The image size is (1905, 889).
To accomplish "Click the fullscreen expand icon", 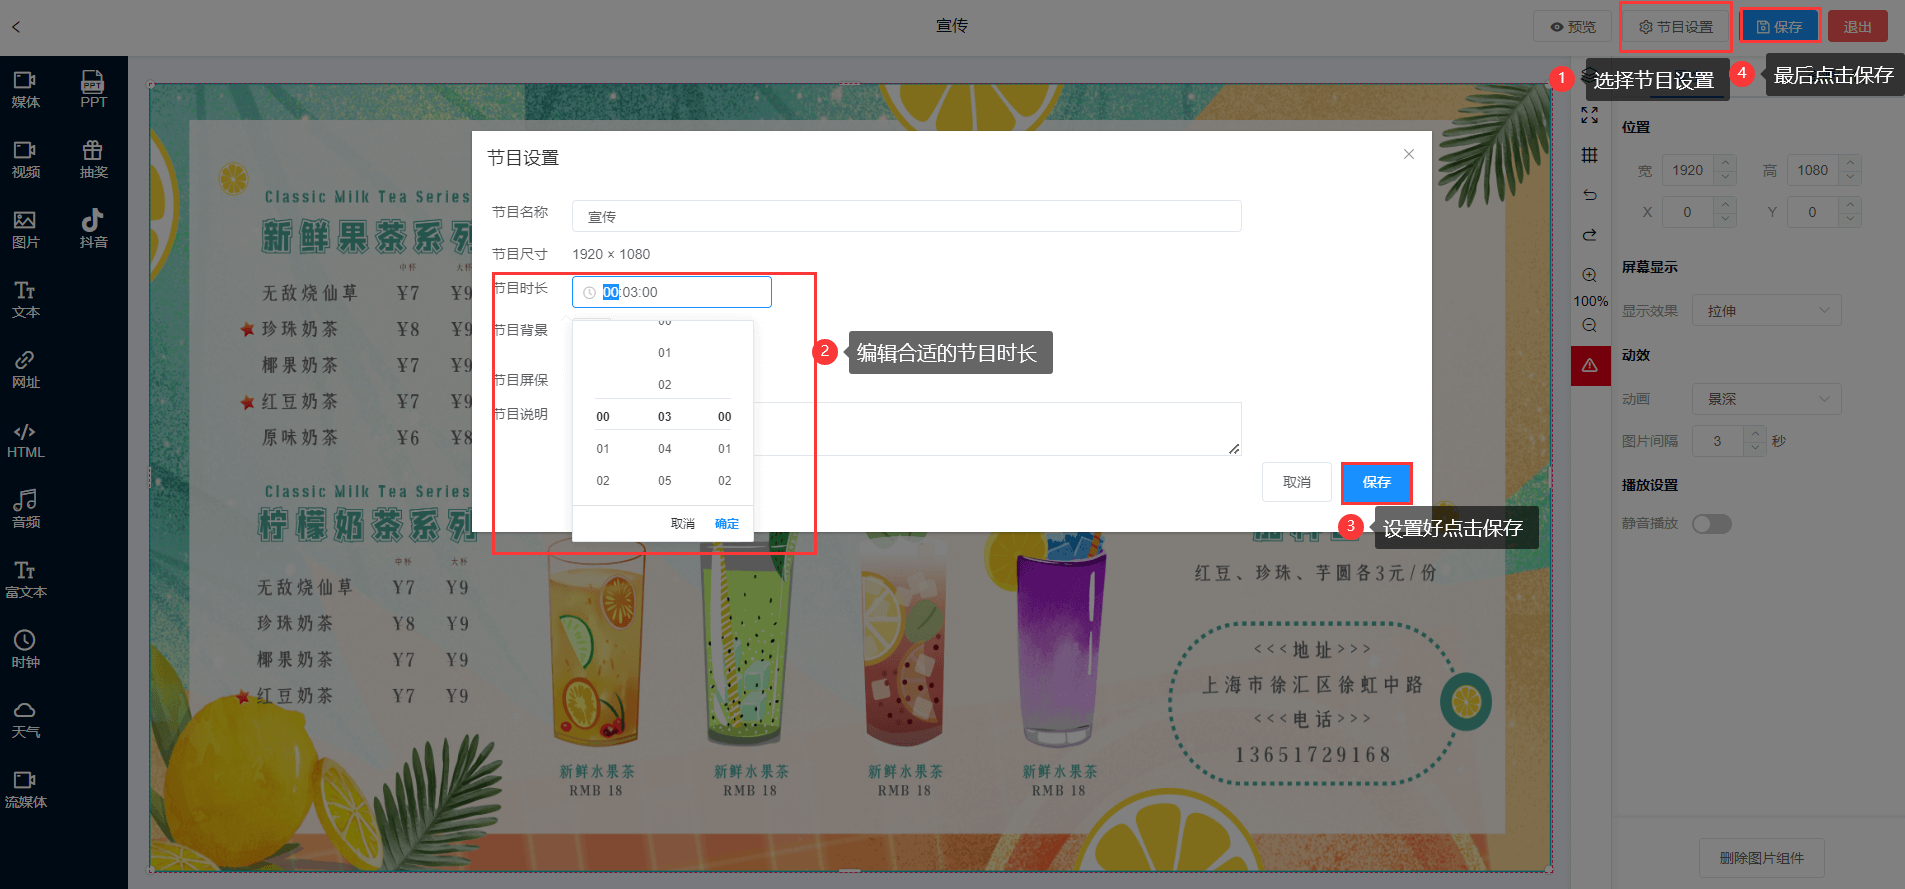I will tap(1589, 116).
